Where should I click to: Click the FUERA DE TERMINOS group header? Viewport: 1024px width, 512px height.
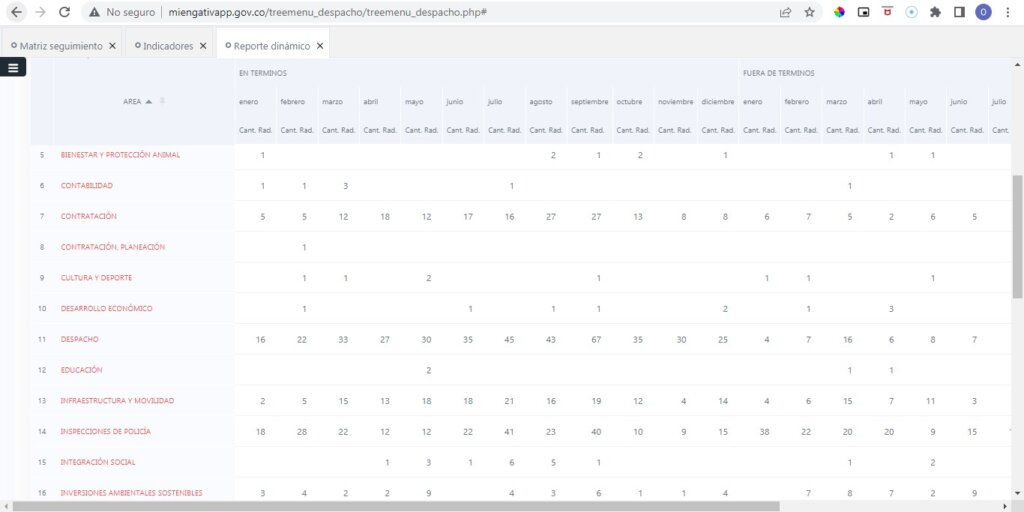tap(778, 73)
